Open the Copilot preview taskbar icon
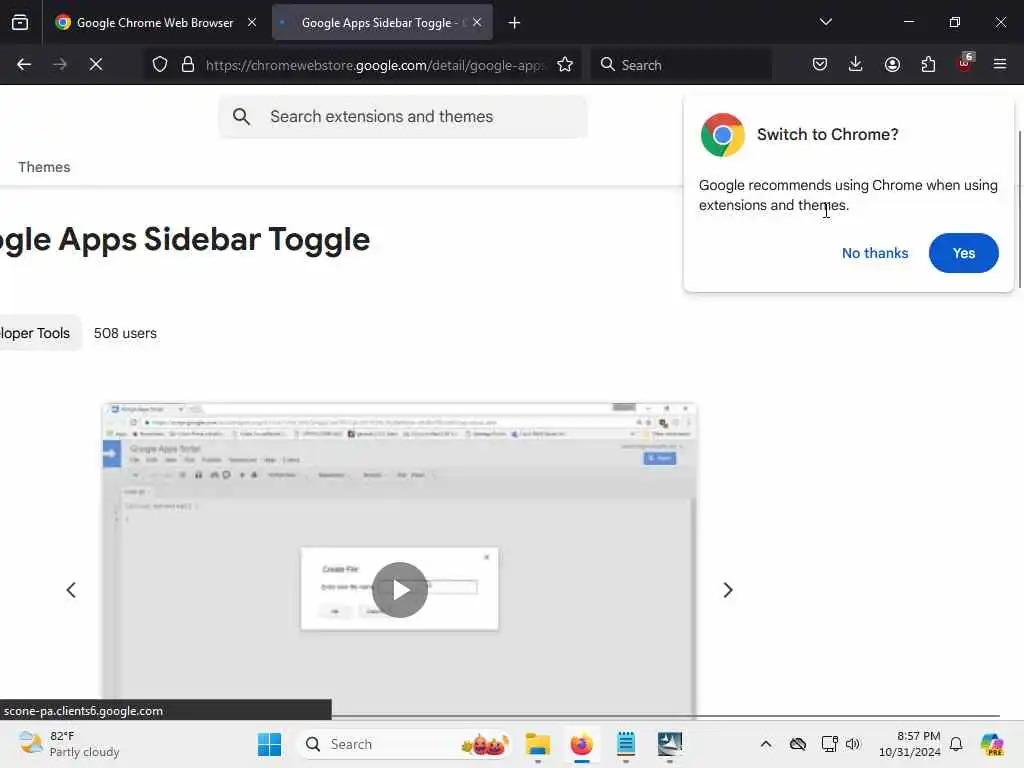Image resolution: width=1024 pixels, height=768 pixels. pos(992,744)
